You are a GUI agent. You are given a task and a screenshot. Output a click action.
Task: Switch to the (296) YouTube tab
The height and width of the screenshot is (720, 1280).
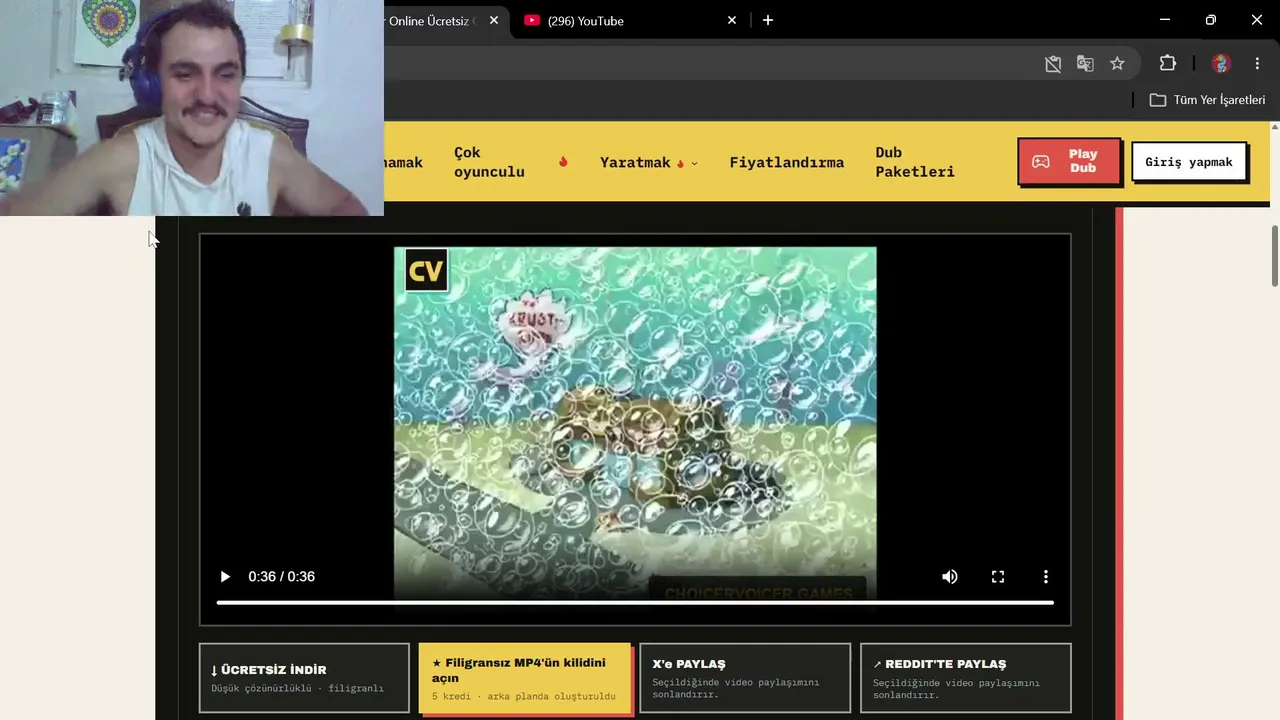click(x=630, y=20)
